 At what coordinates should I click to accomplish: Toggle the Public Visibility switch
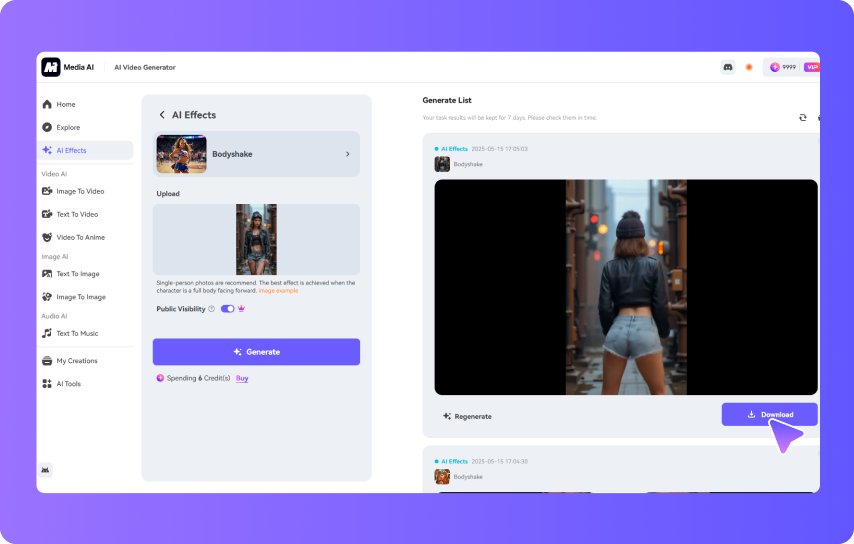point(227,309)
